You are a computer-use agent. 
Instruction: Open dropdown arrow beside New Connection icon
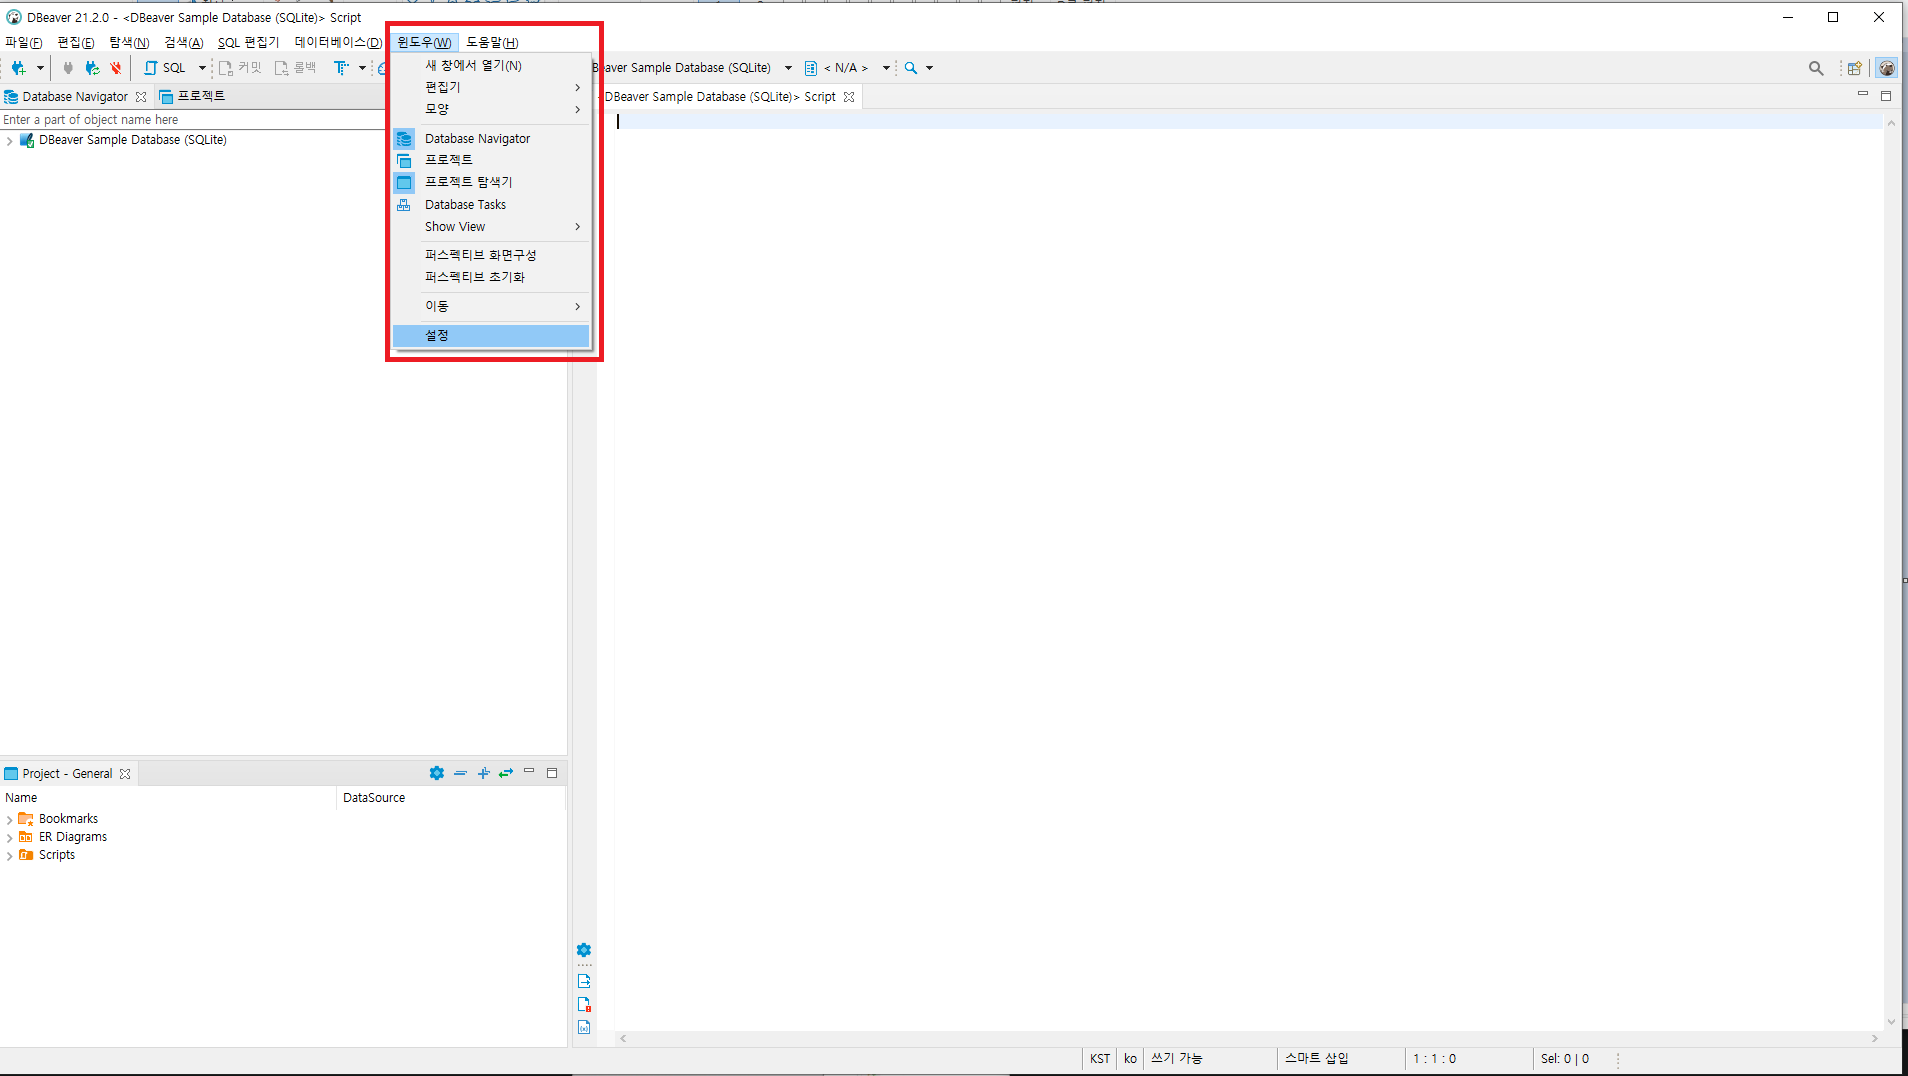(40, 68)
